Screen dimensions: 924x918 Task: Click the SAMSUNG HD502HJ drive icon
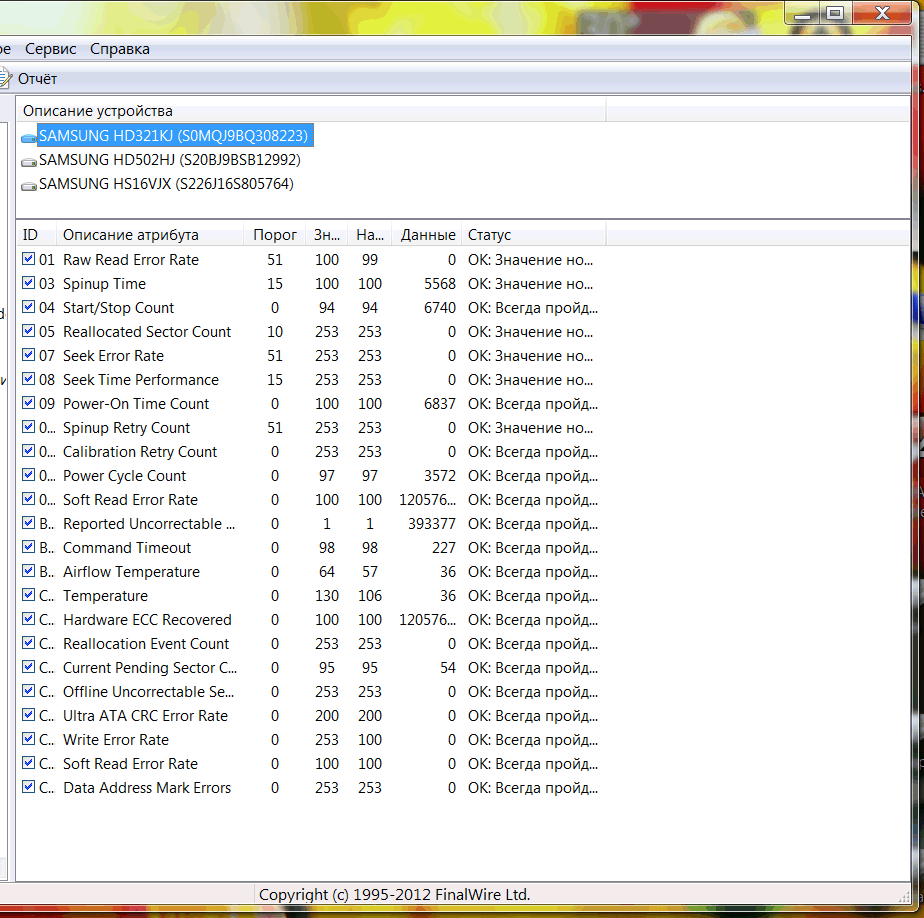pos(29,161)
